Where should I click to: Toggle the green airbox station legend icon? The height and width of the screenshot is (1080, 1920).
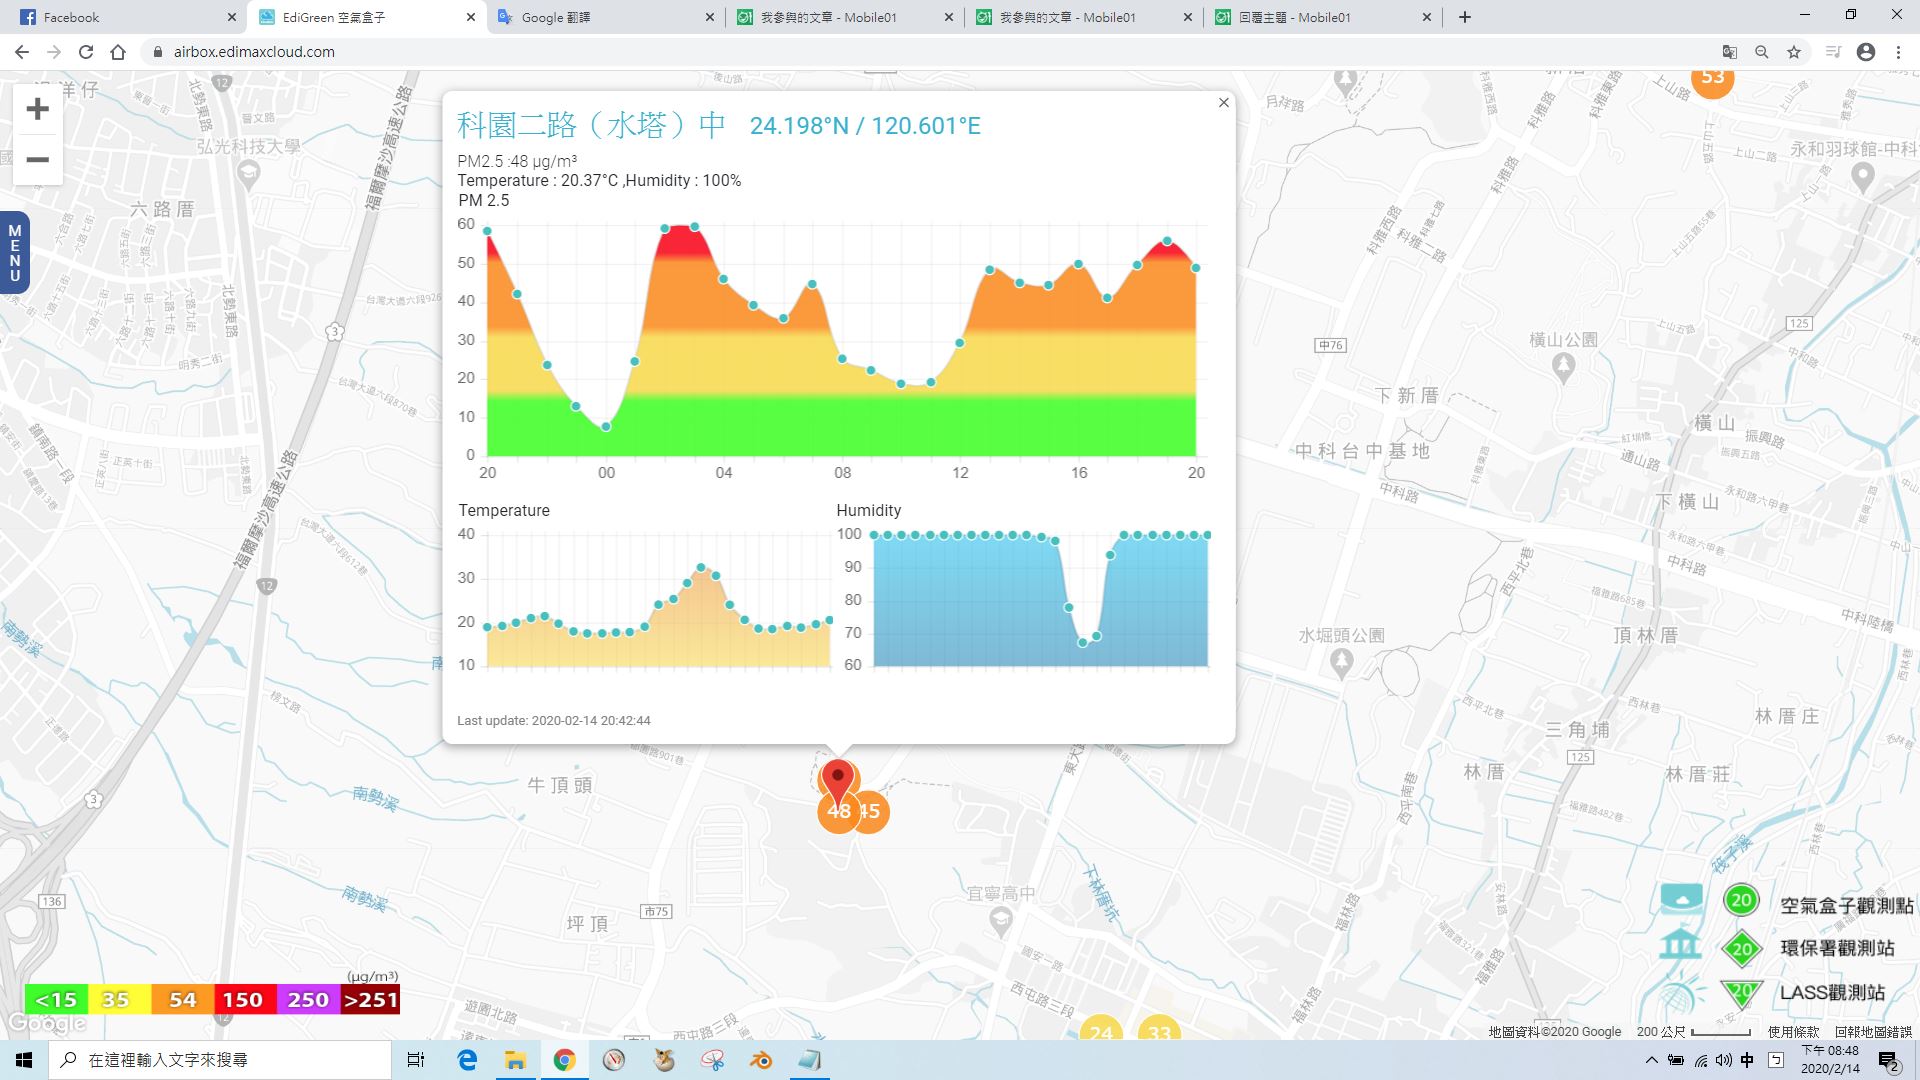coord(1741,900)
